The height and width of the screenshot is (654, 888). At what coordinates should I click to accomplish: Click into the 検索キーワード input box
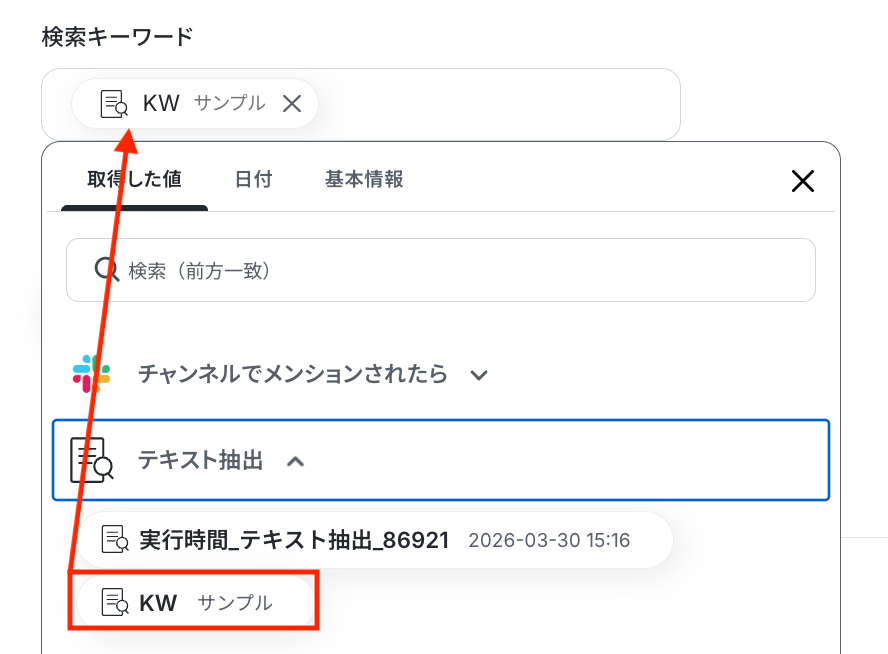point(500,104)
